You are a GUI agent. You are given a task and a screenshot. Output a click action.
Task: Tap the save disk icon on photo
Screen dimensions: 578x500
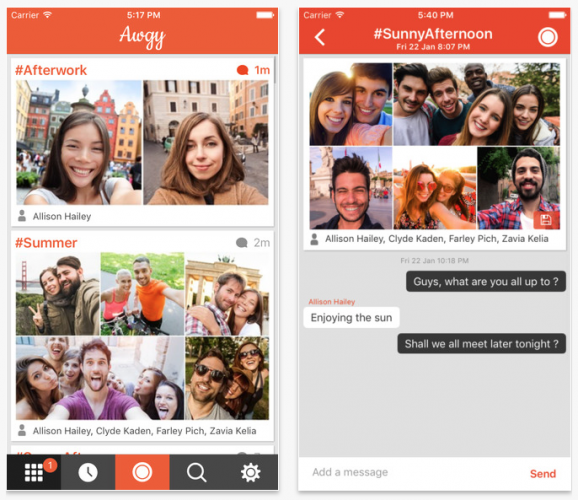[546, 220]
